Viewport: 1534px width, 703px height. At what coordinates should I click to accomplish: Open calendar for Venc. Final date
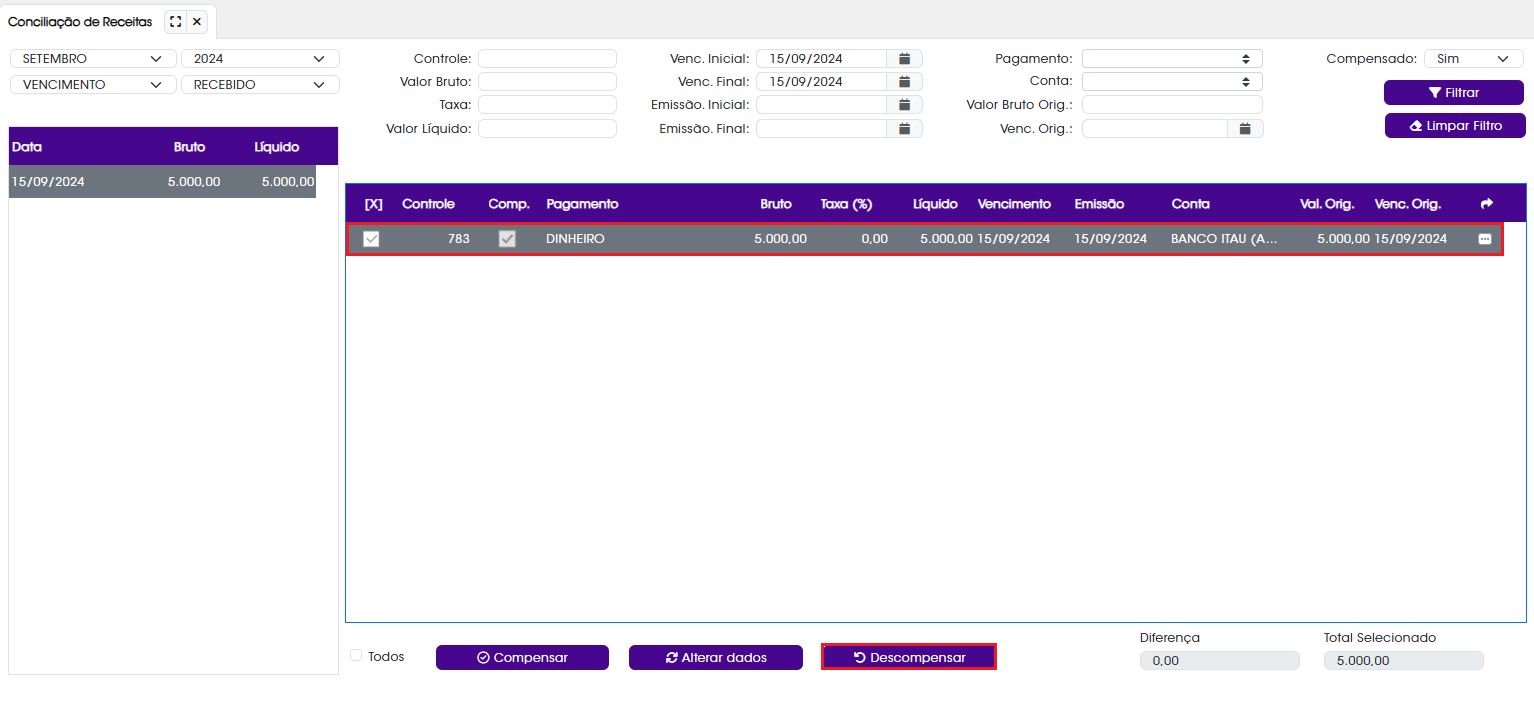pyautogui.click(x=904, y=82)
